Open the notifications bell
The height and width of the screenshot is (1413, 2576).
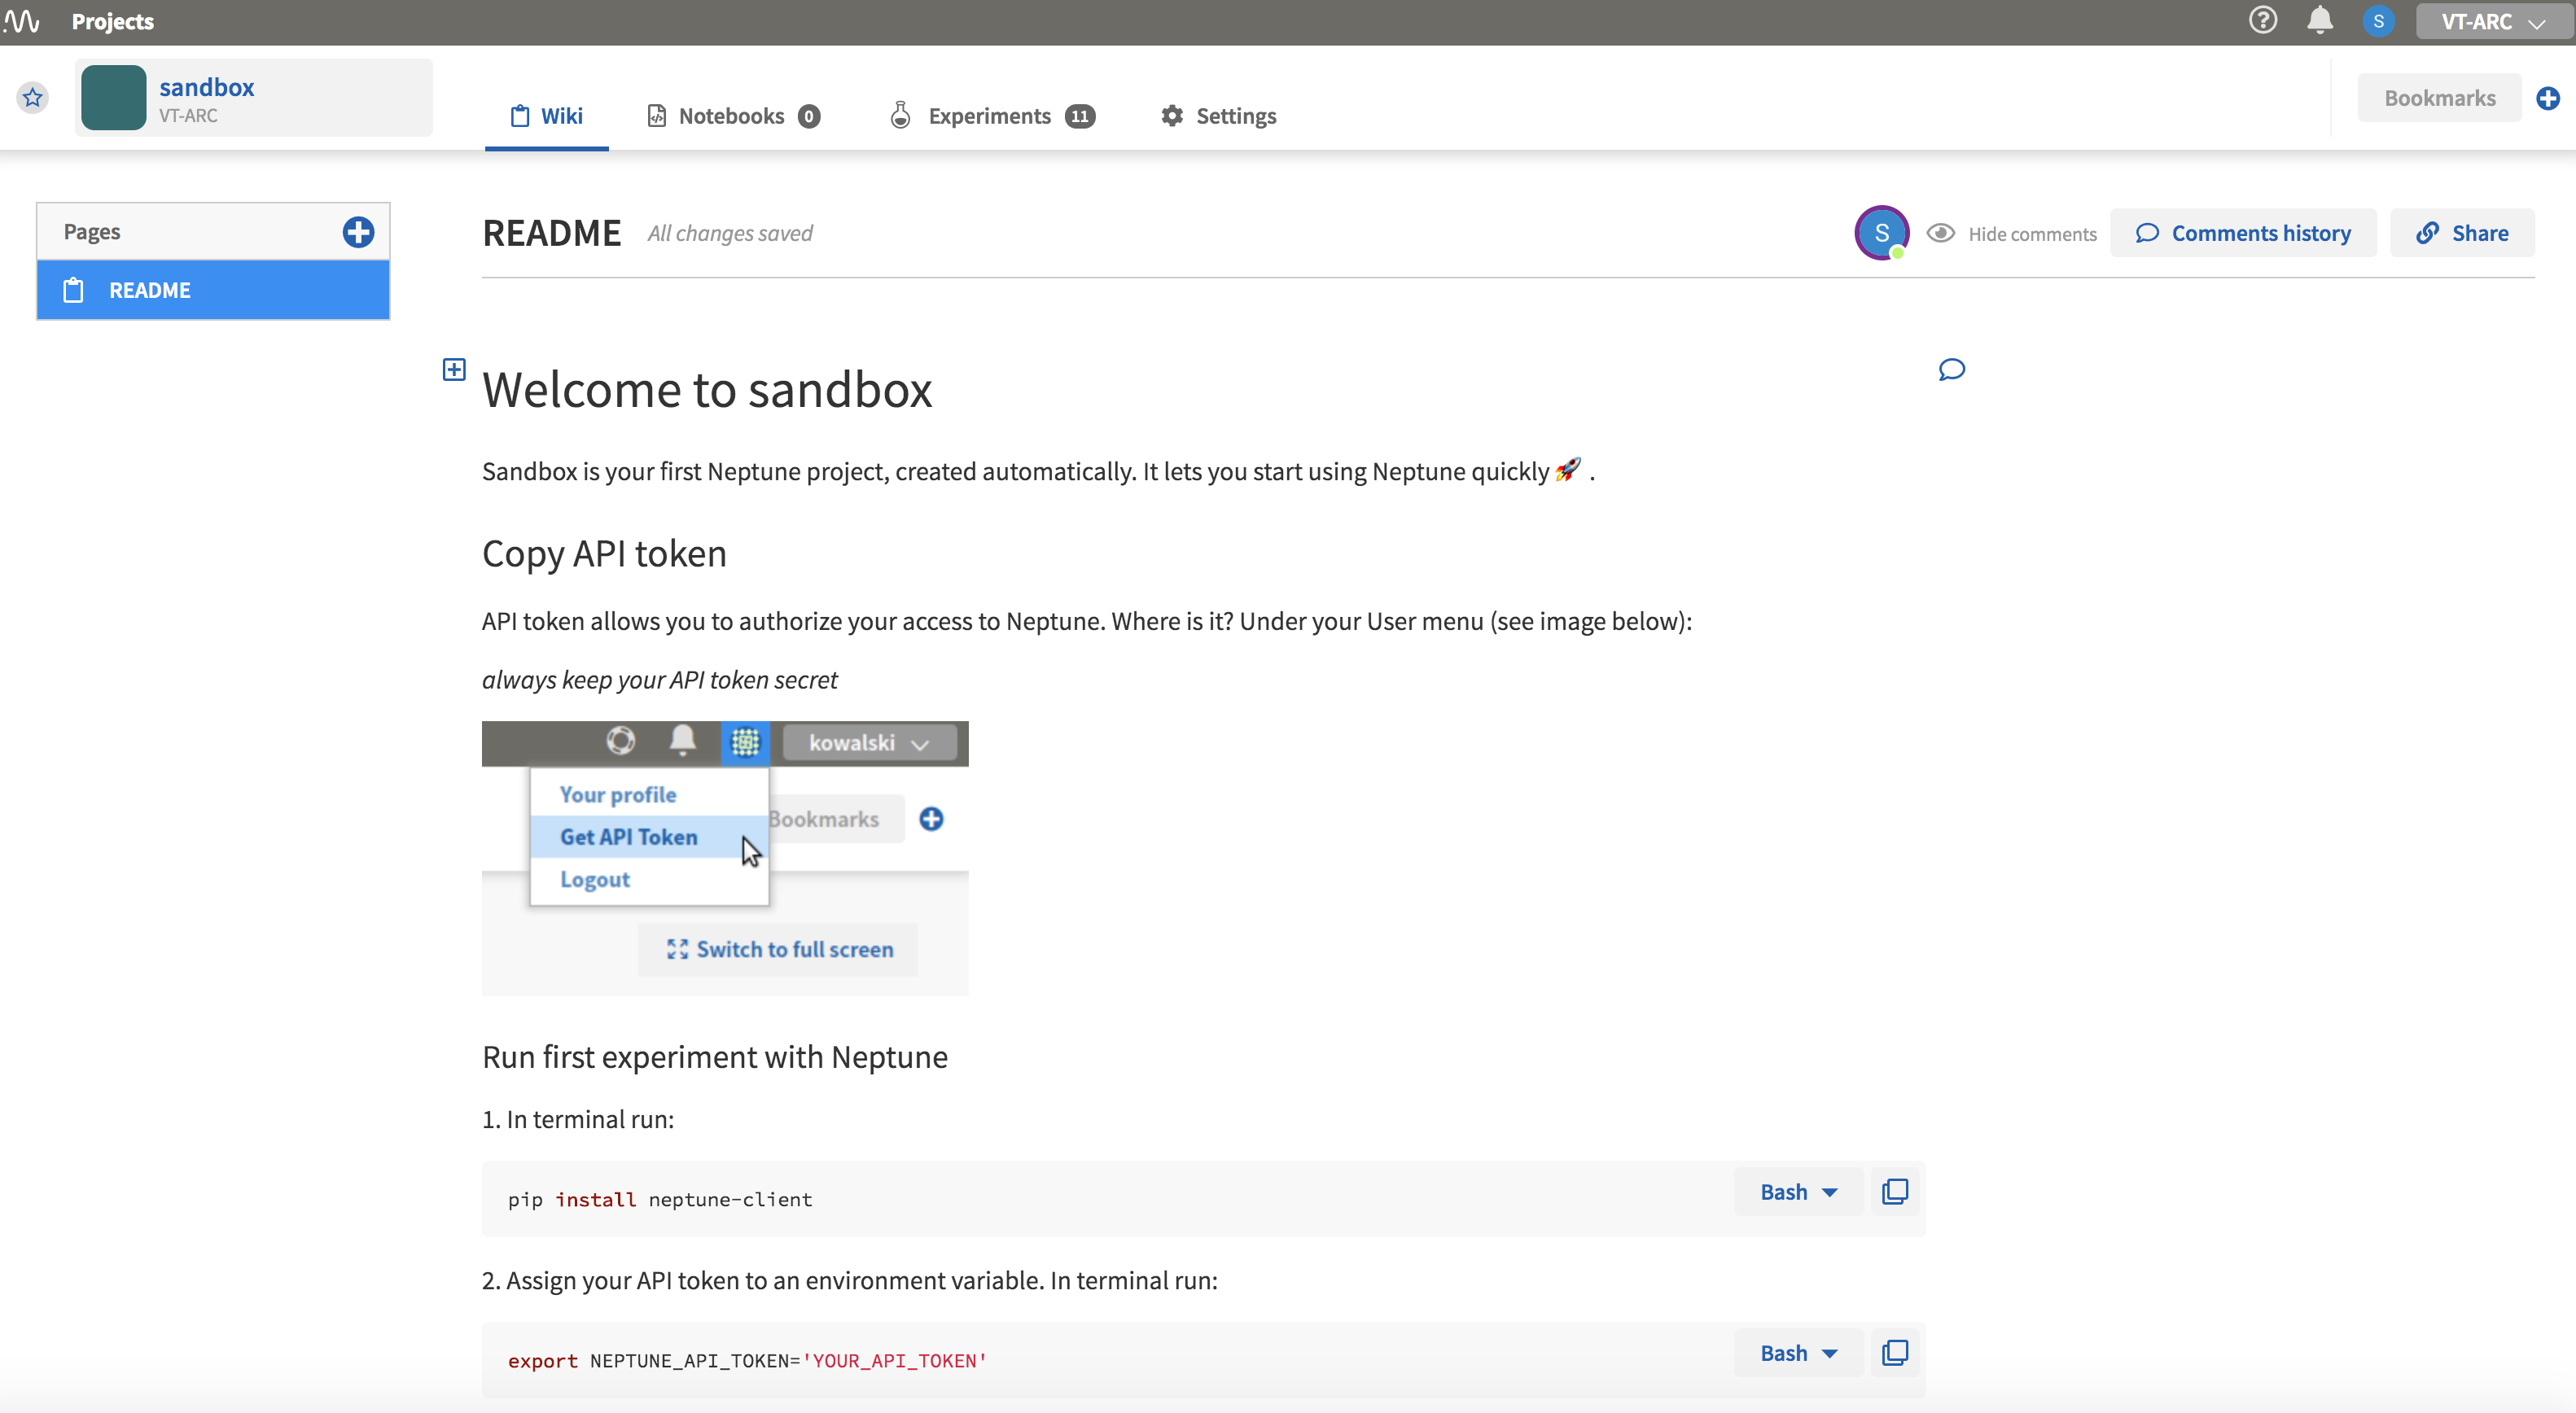pyautogui.click(x=2320, y=21)
